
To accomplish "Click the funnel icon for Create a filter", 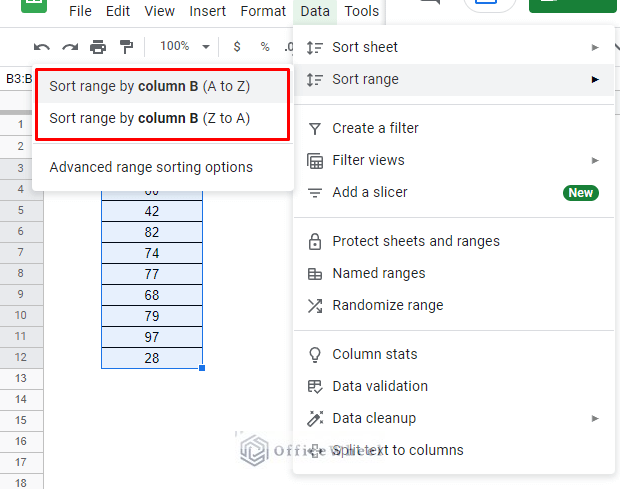I will [x=315, y=128].
